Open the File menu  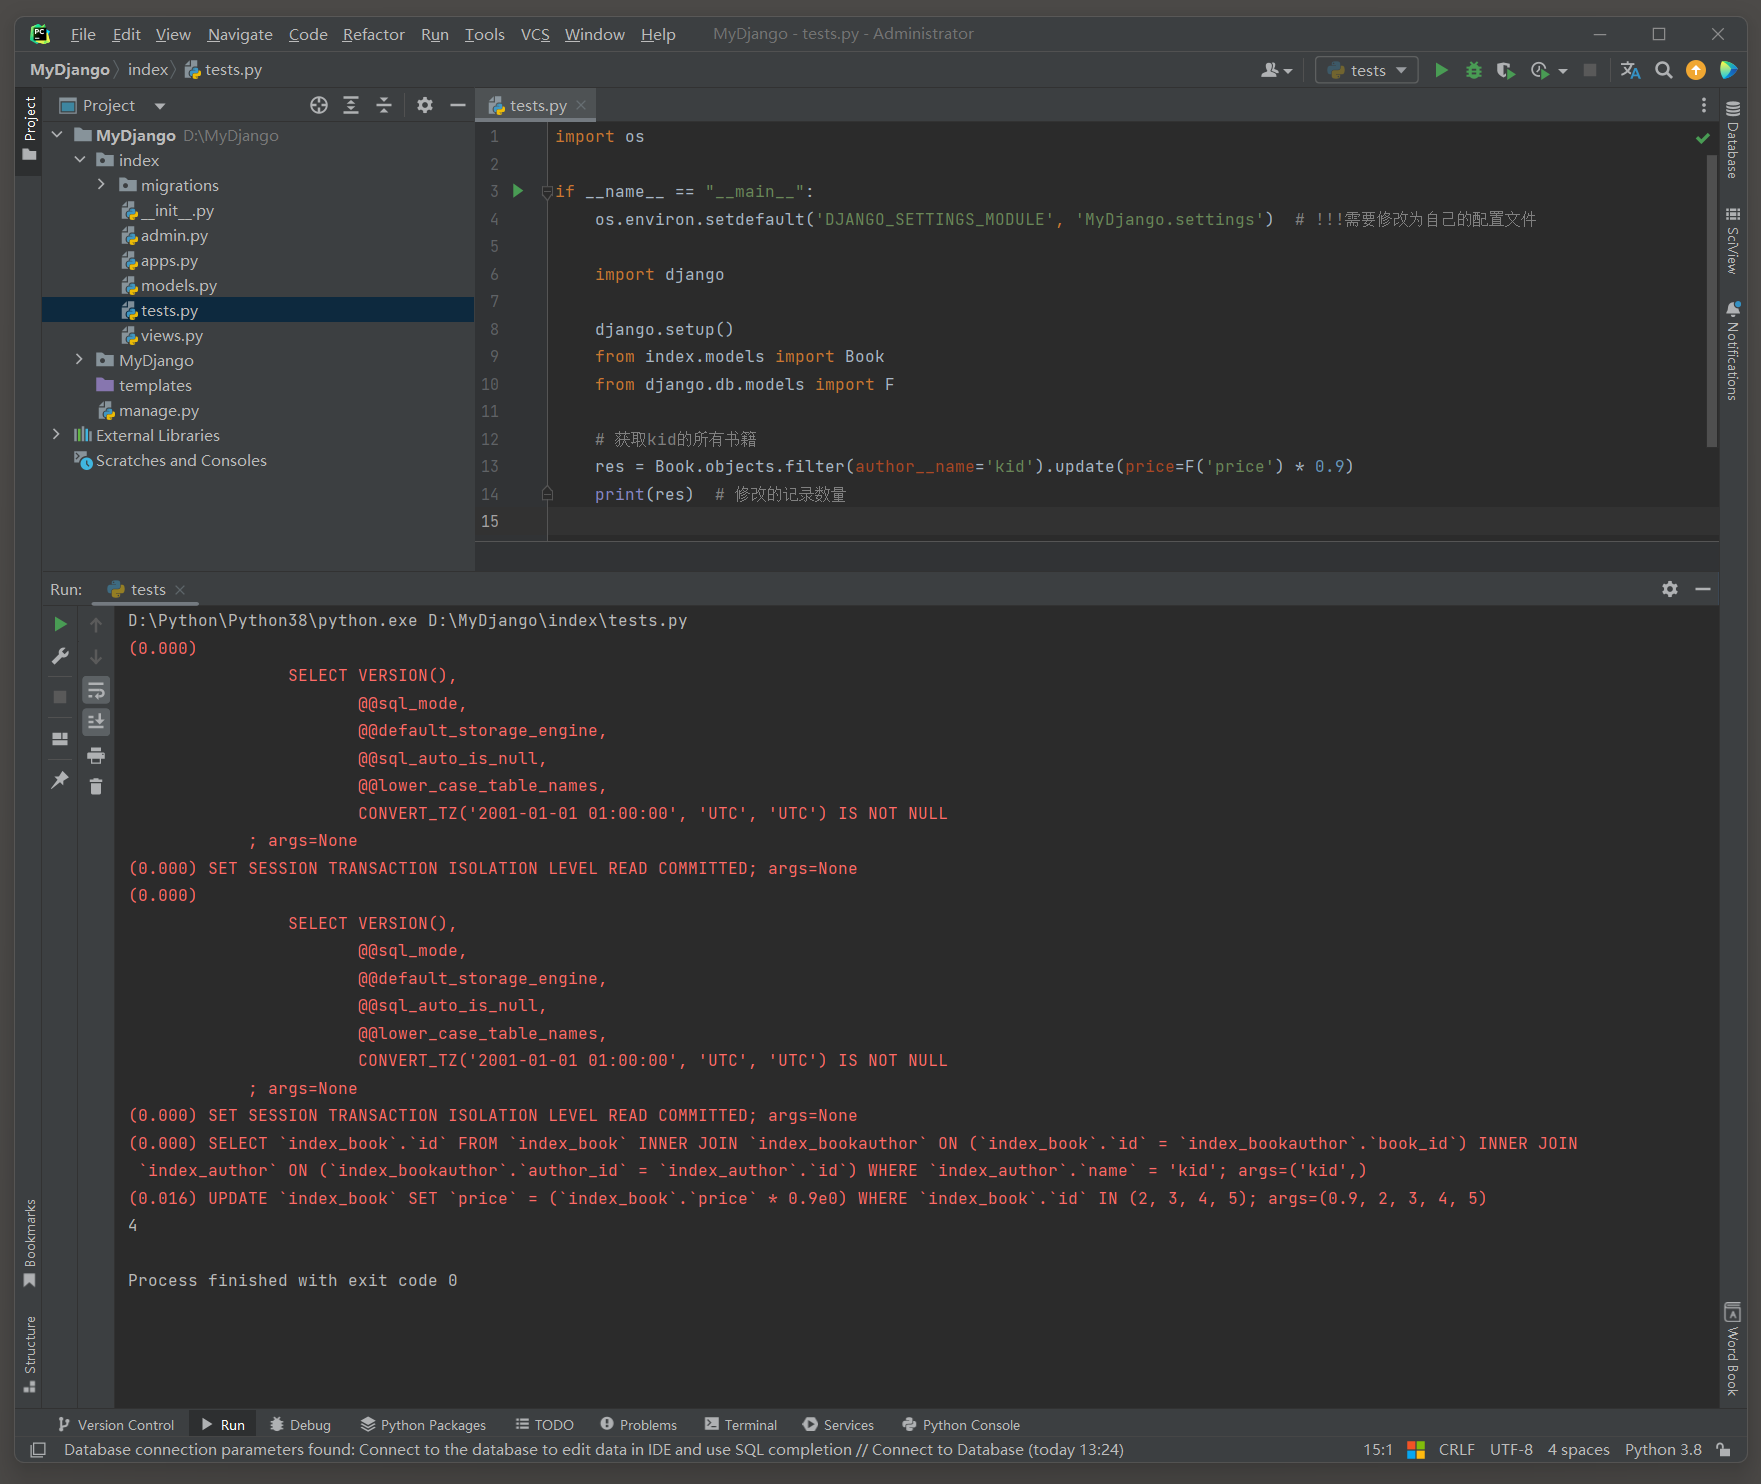(x=83, y=34)
